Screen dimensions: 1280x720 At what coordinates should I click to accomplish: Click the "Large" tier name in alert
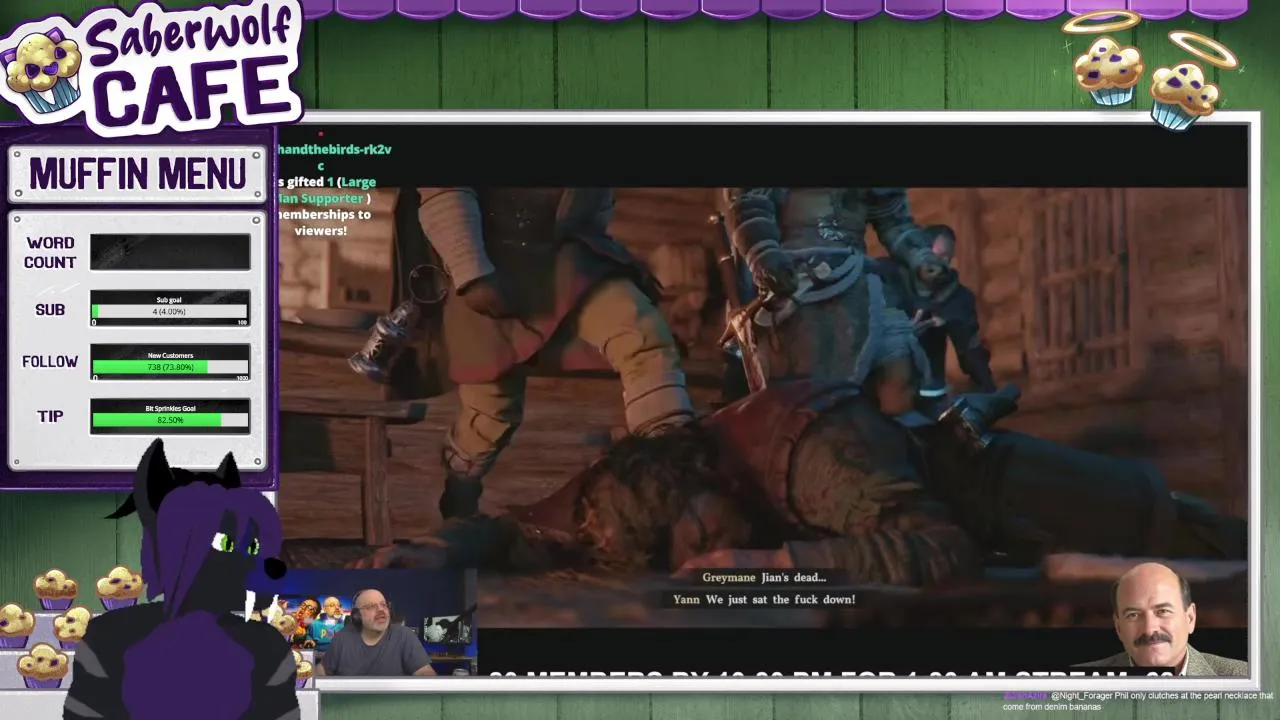[x=360, y=182]
